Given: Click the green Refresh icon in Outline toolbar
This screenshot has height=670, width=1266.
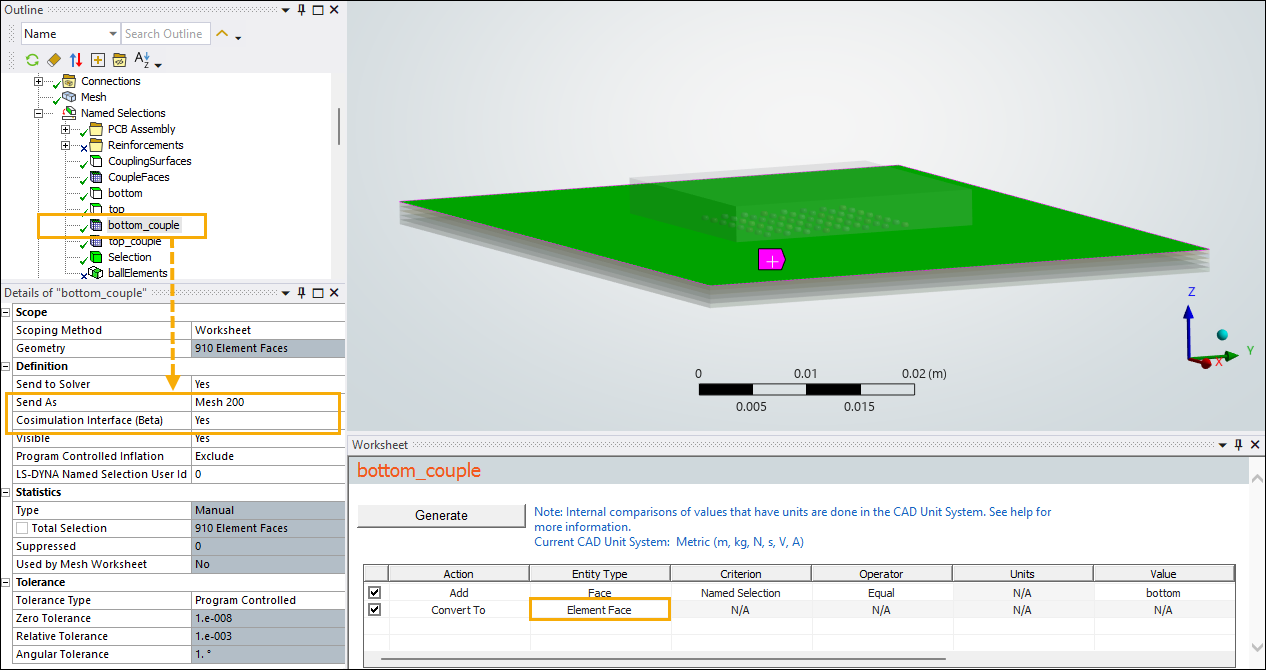Looking at the screenshot, I should coord(32,60).
